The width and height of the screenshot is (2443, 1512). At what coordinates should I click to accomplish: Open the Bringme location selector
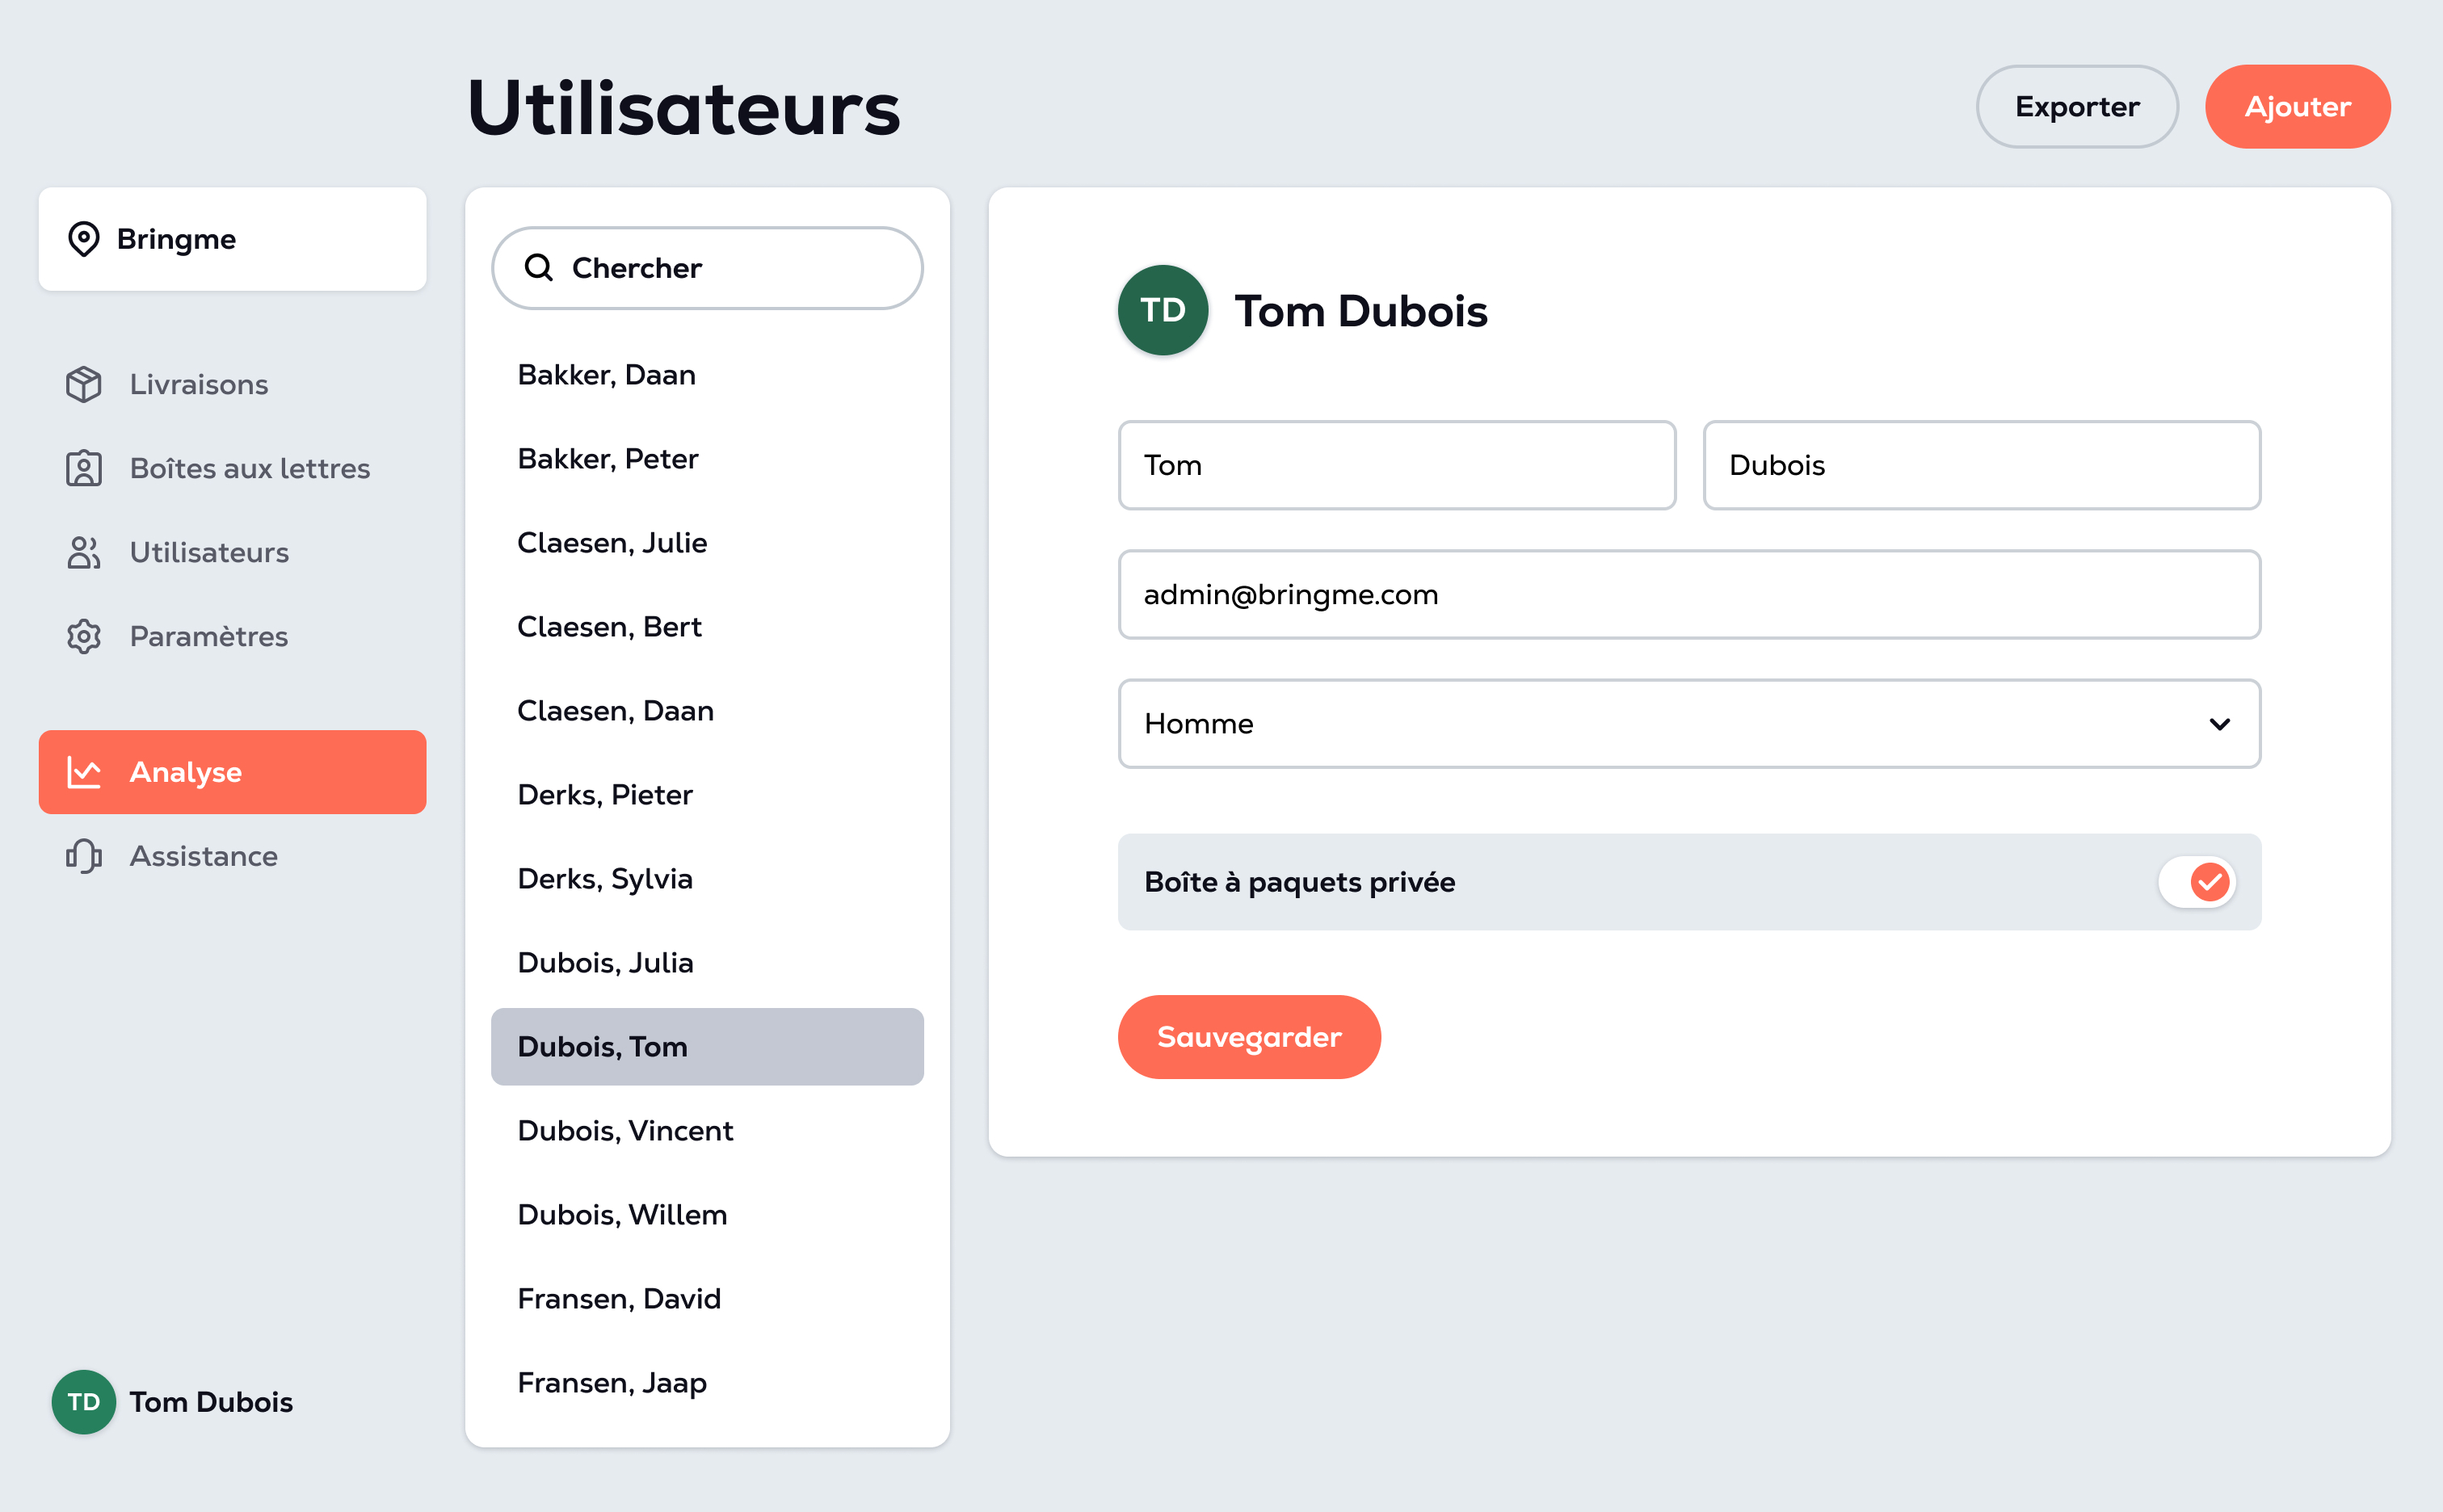[232, 239]
